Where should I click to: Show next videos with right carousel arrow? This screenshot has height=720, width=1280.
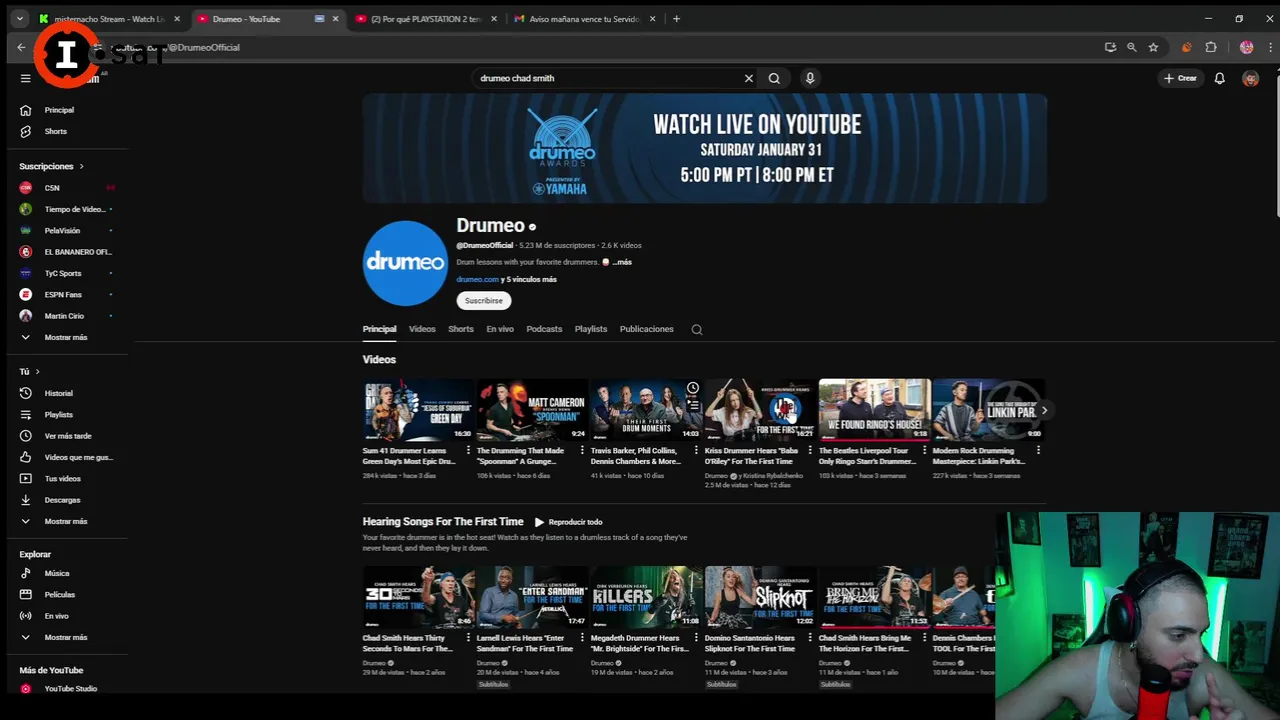1044,410
